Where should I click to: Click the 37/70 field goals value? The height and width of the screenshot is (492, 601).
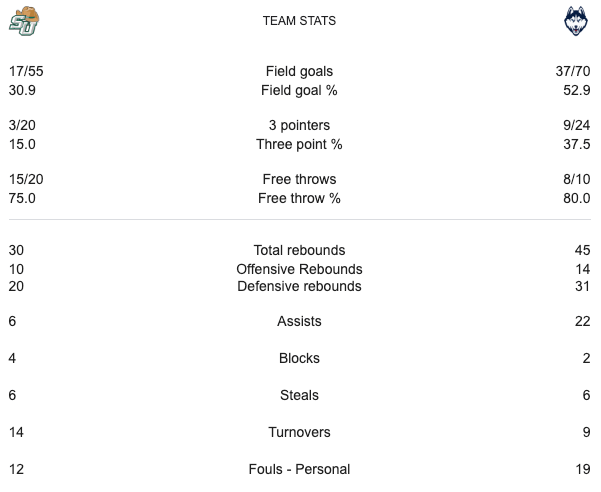pos(572,71)
